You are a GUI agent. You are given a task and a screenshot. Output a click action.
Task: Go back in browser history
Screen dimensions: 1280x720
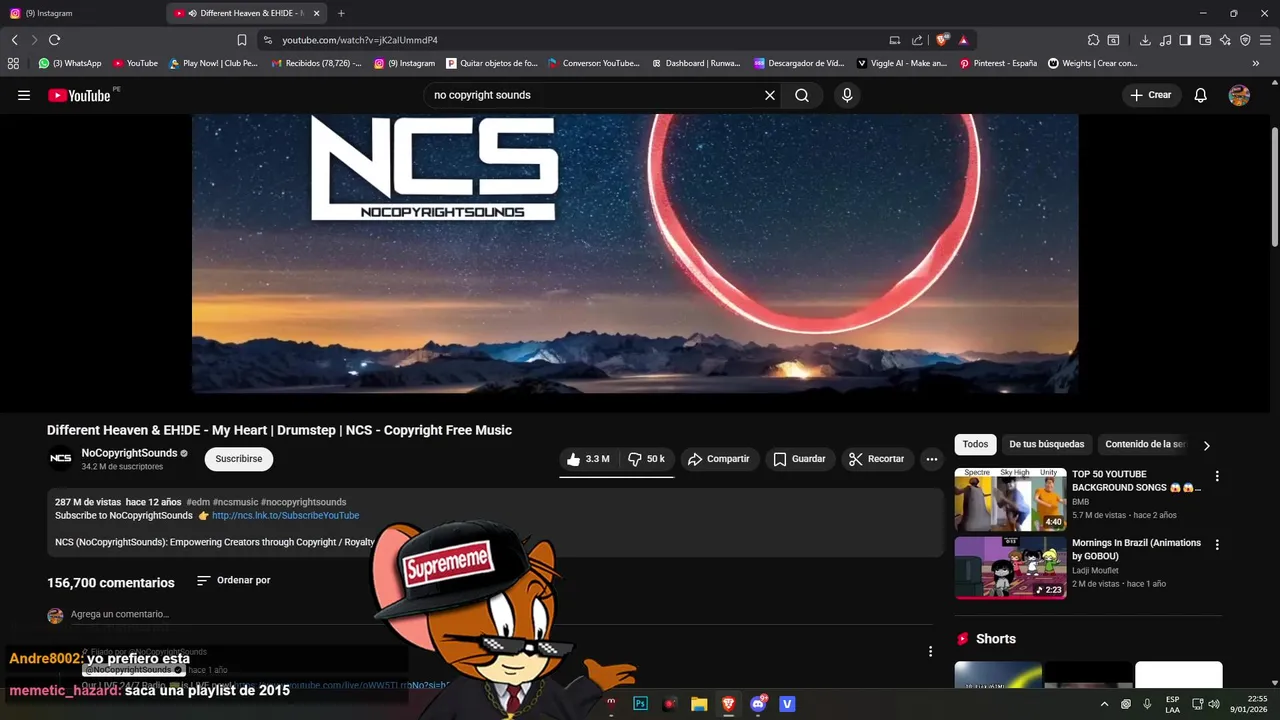(x=14, y=40)
